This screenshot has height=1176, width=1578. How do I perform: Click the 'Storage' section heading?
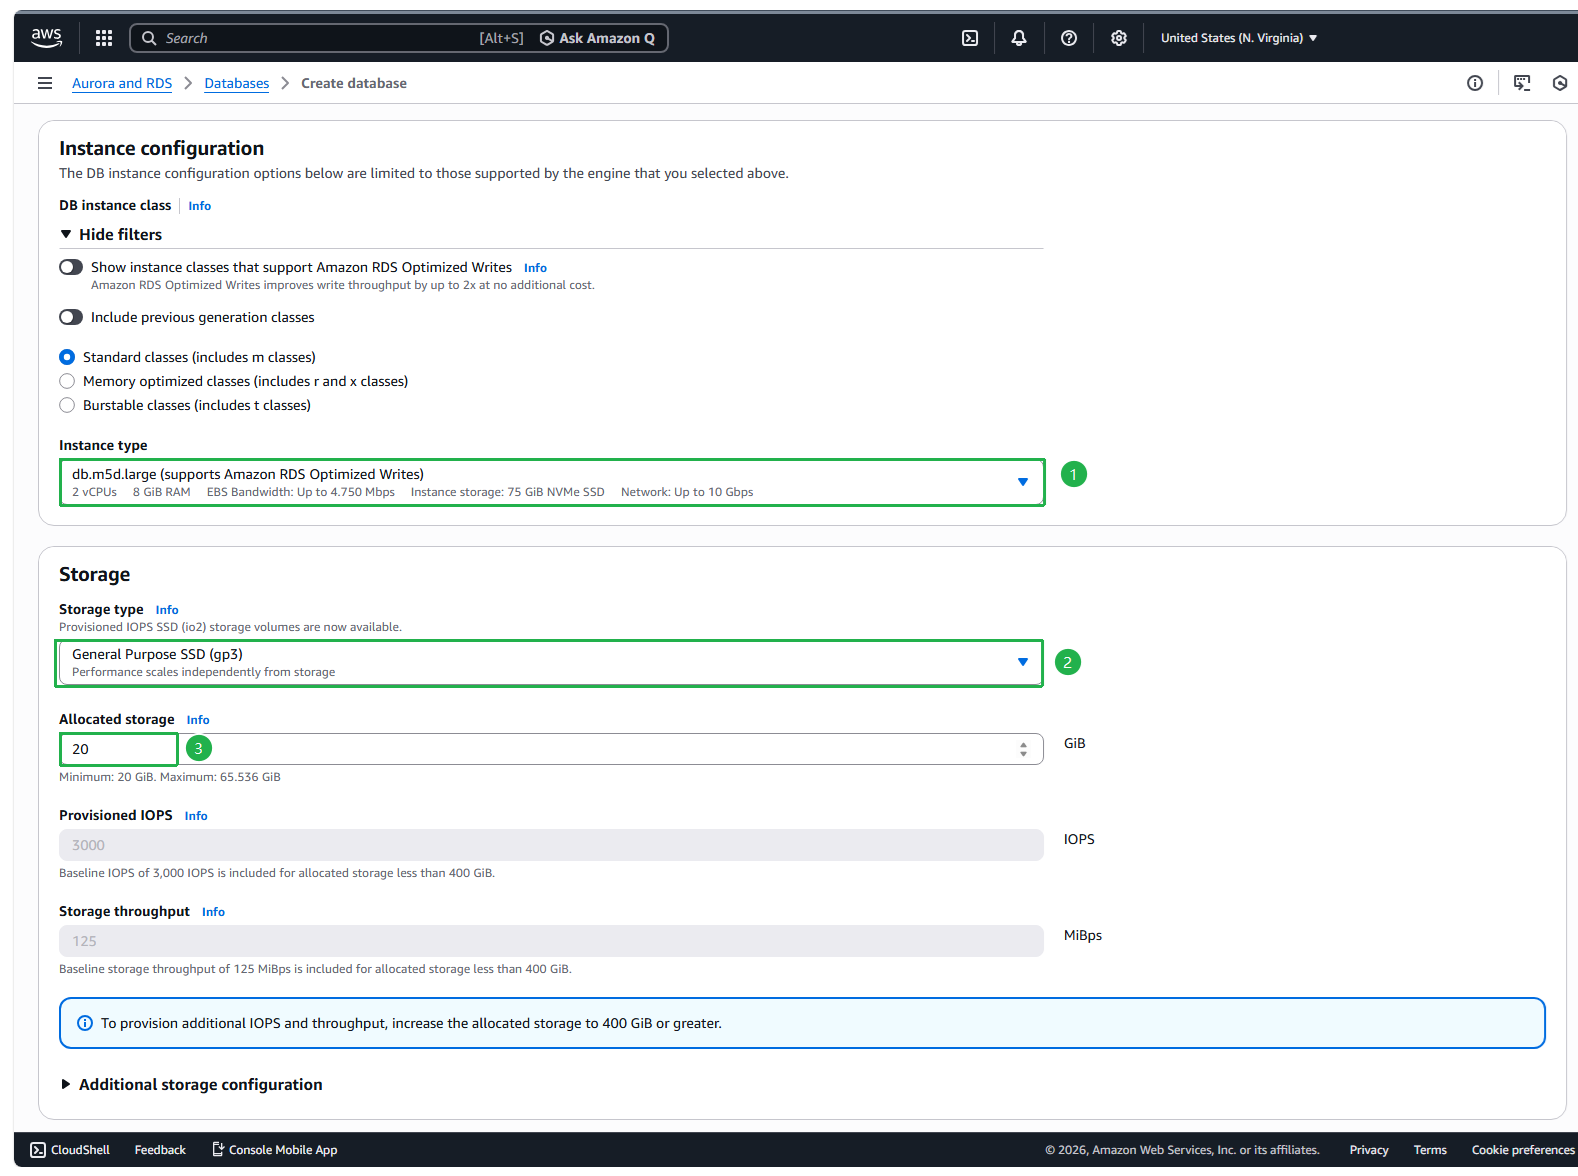pyautogui.click(x=95, y=574)
